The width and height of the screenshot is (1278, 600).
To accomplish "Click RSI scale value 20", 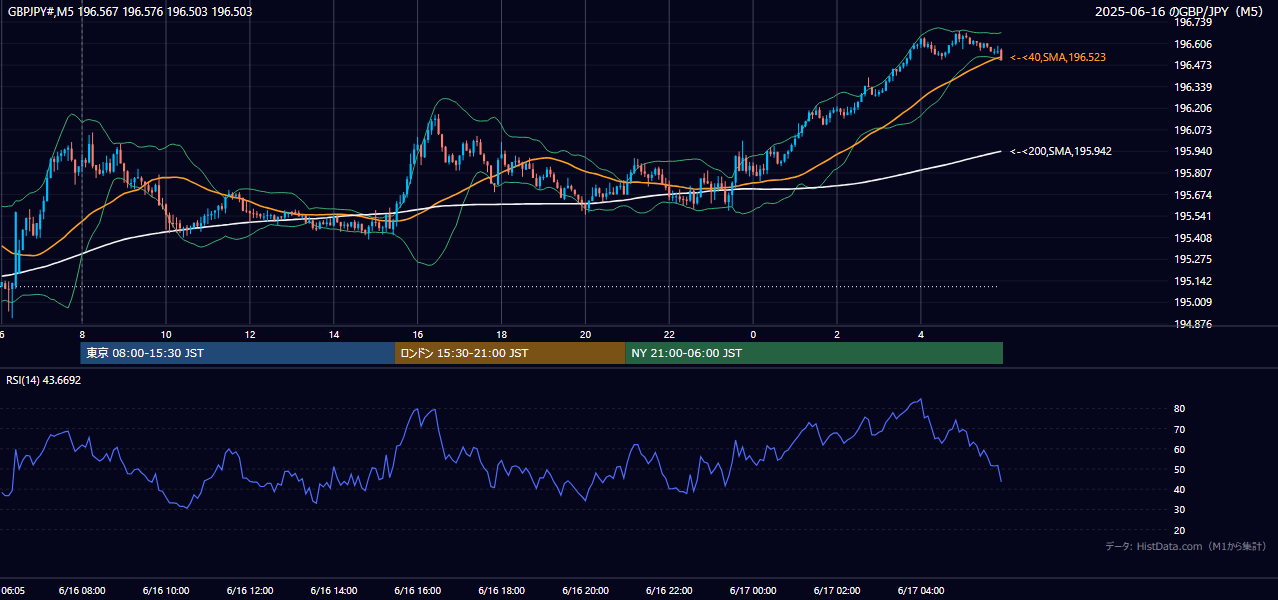I will pyautogui.click(x=1180, y=530).
